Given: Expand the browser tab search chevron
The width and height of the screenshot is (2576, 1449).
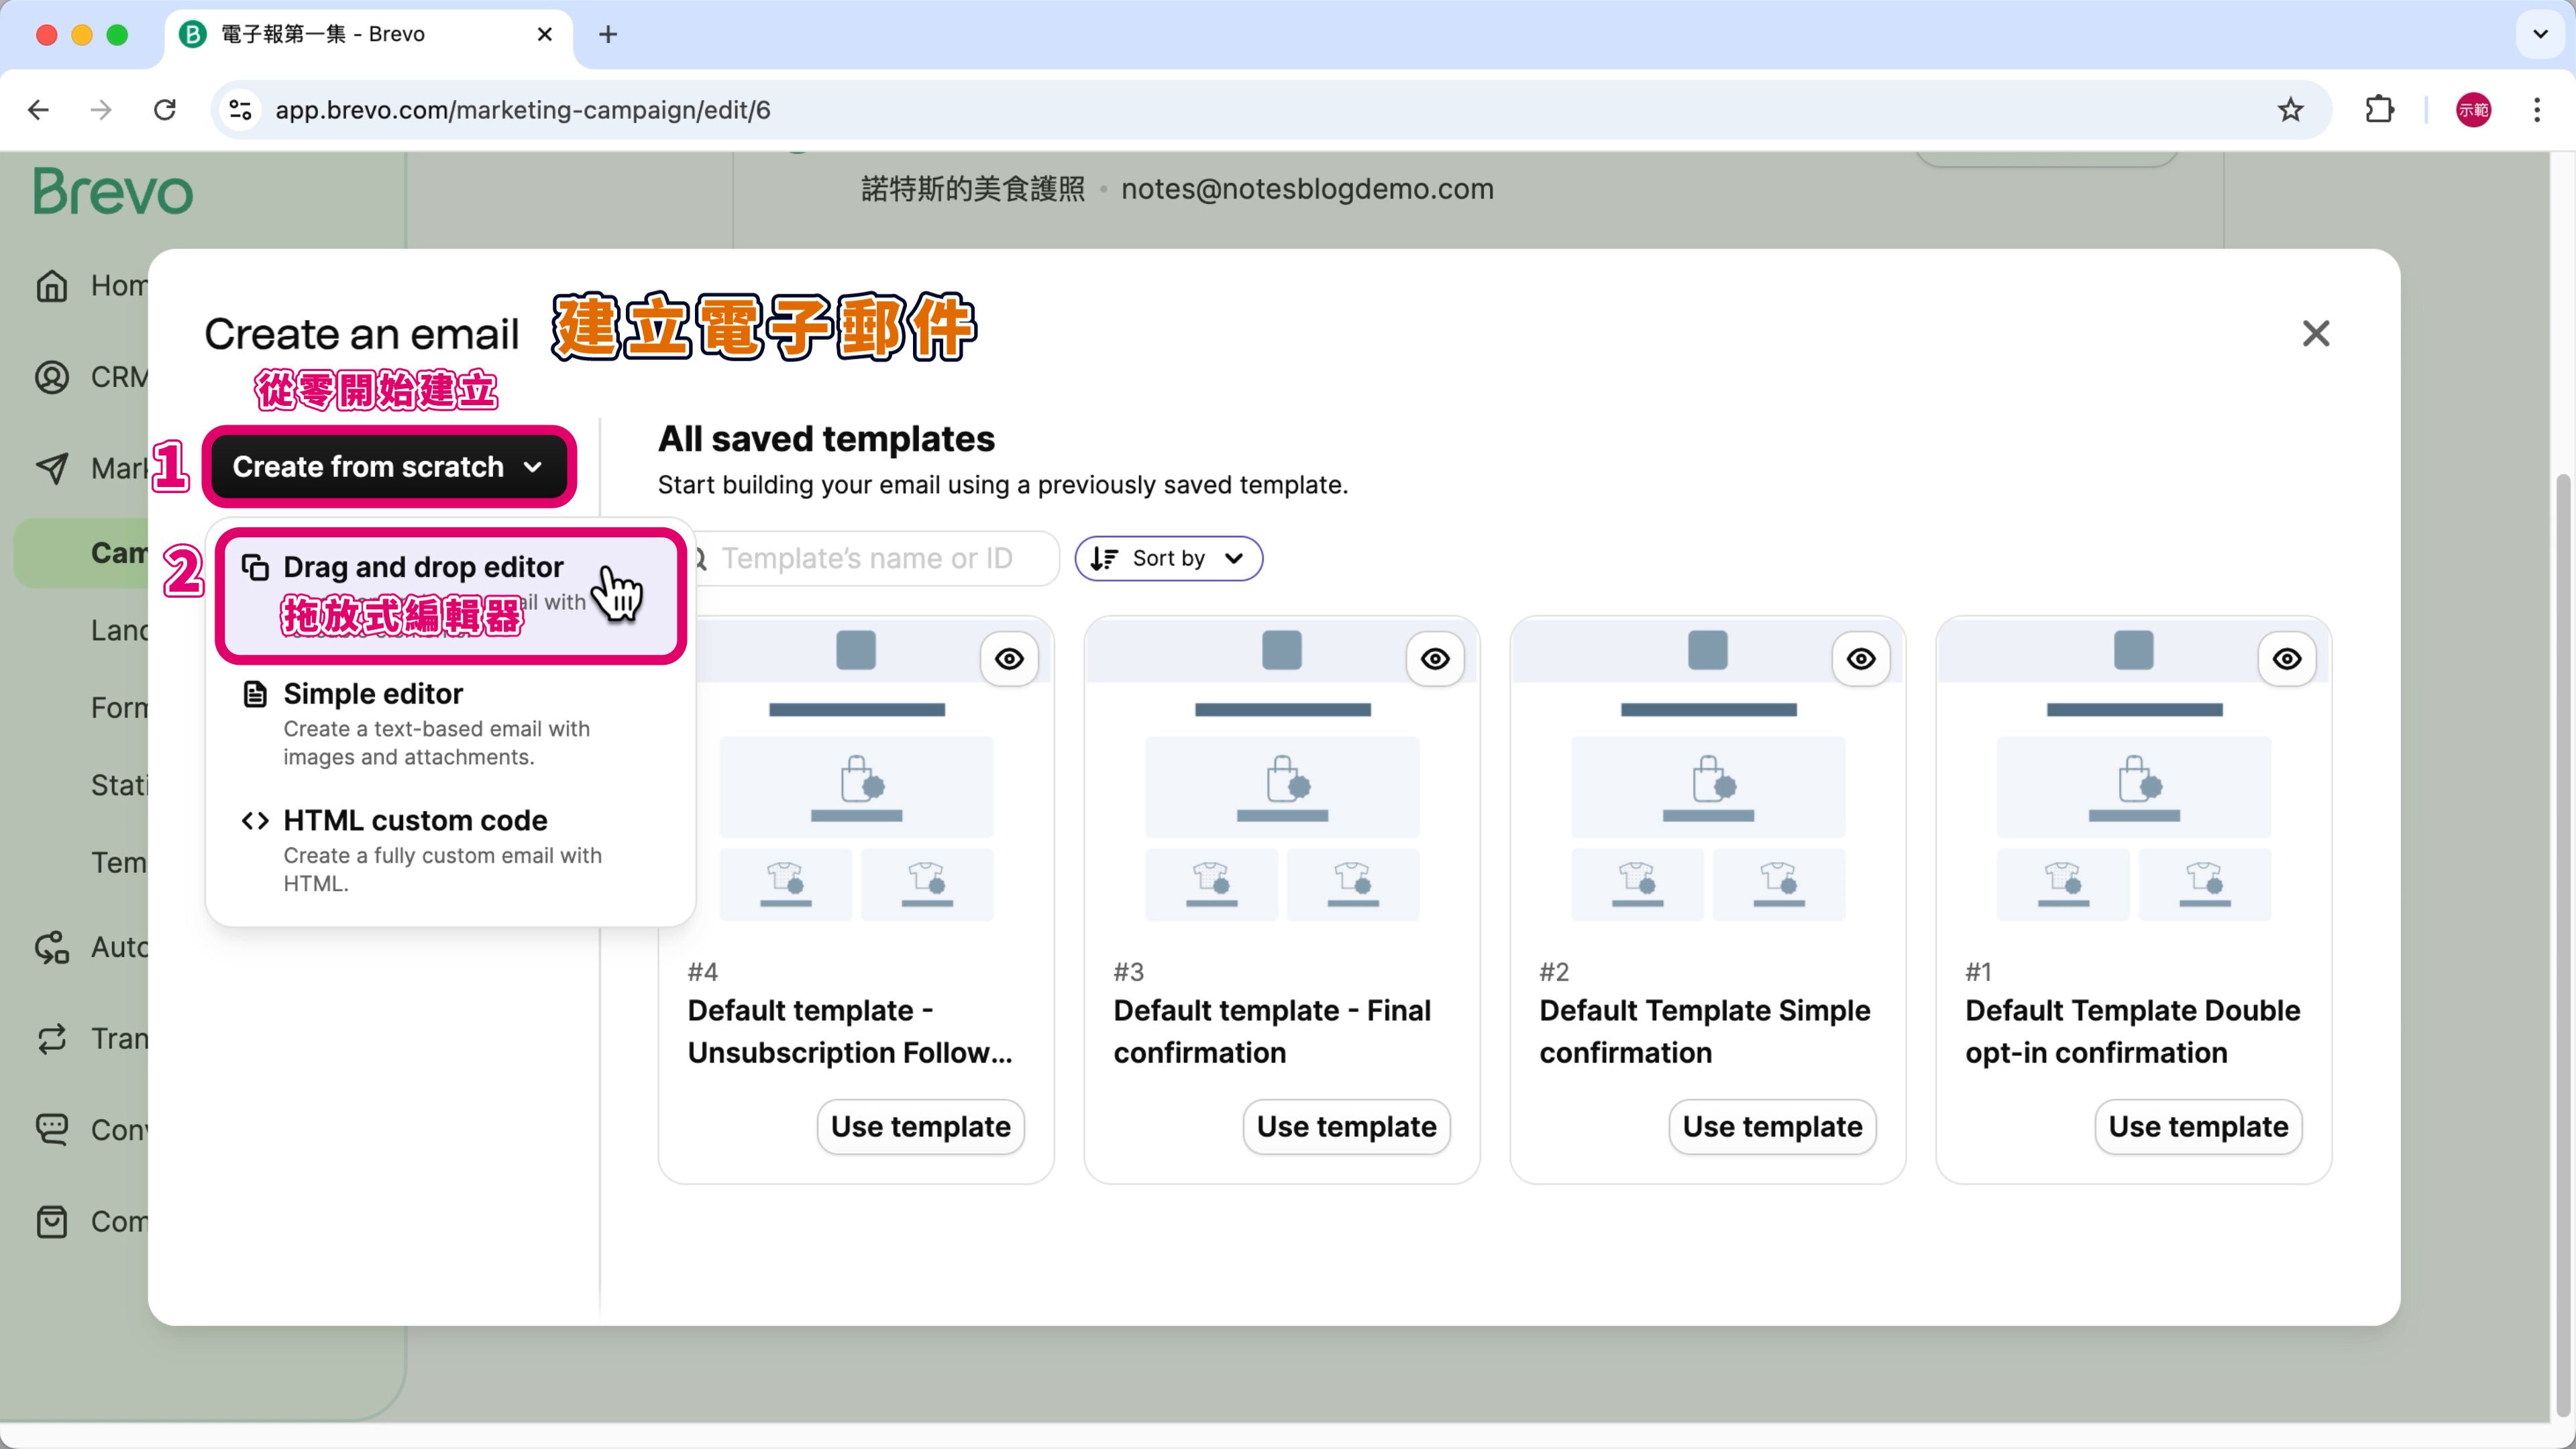Looking at the screenshot, I should coord(2540,34).
